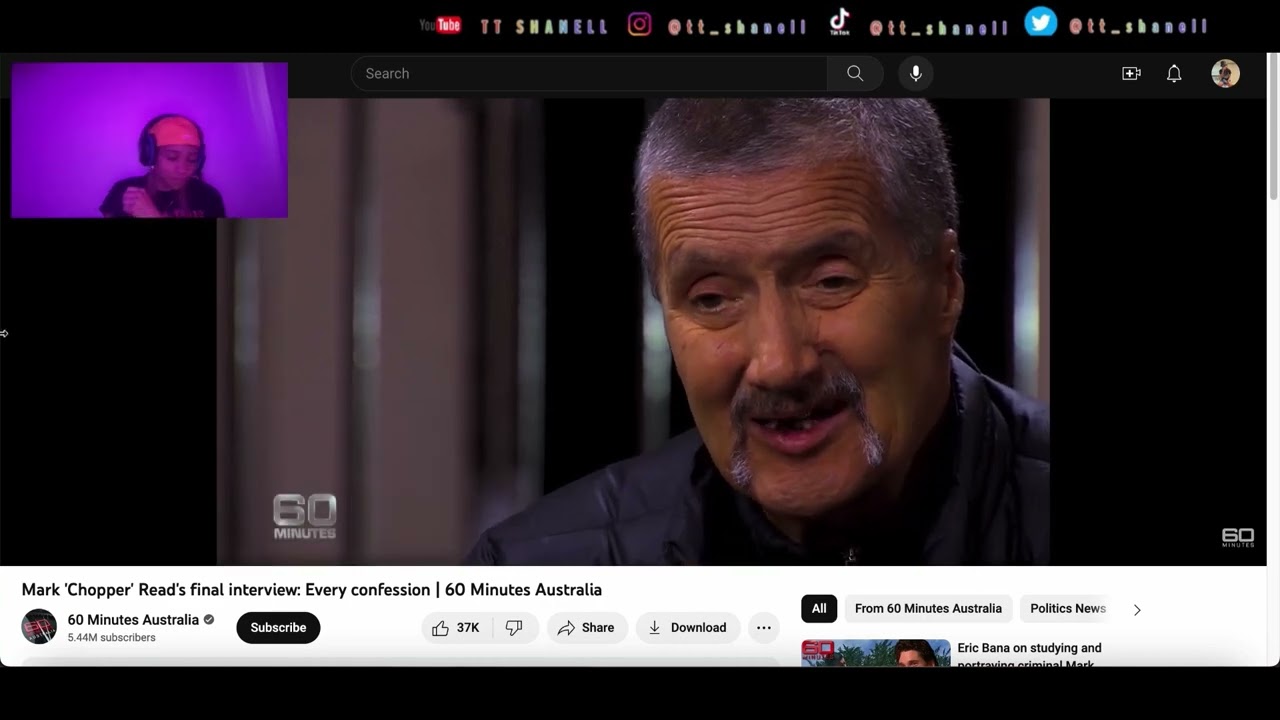
Task: Focus the Search input field
Action: click(589, 73)
